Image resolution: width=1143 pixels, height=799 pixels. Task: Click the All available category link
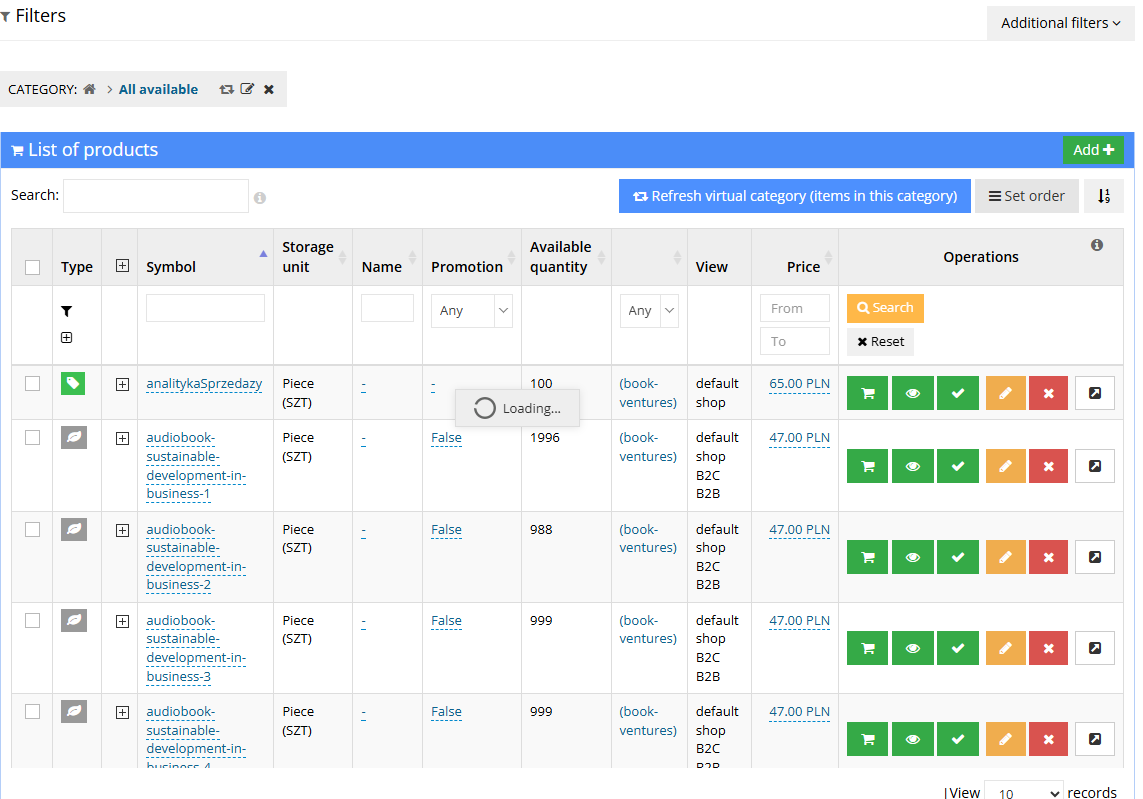click(x=158, y=89)
